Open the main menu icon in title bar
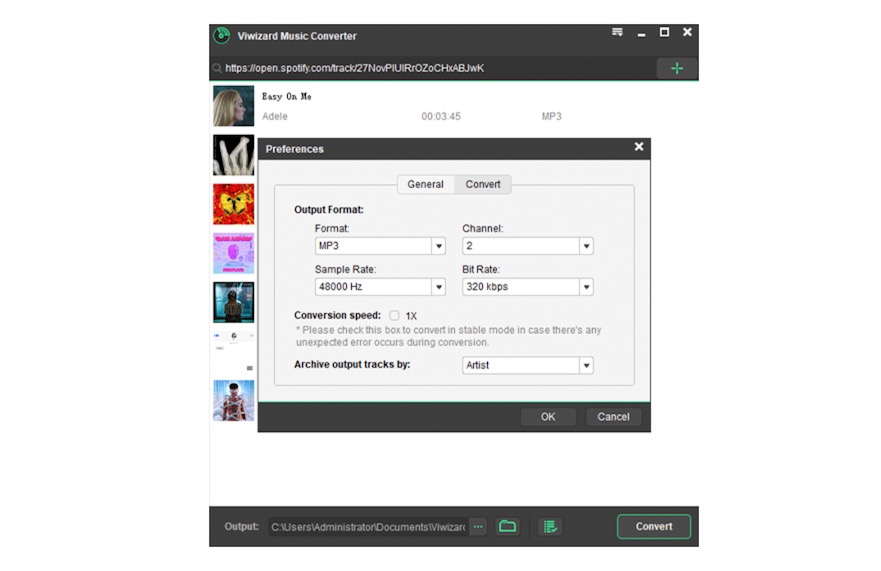 click(x=617, y=32)
